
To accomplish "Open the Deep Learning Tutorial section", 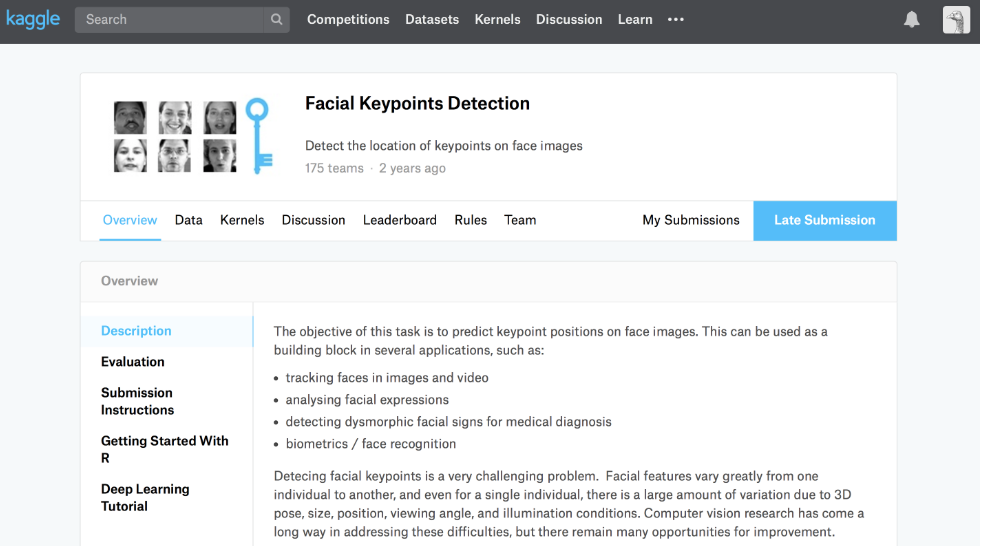I will [x=145, y=498].
